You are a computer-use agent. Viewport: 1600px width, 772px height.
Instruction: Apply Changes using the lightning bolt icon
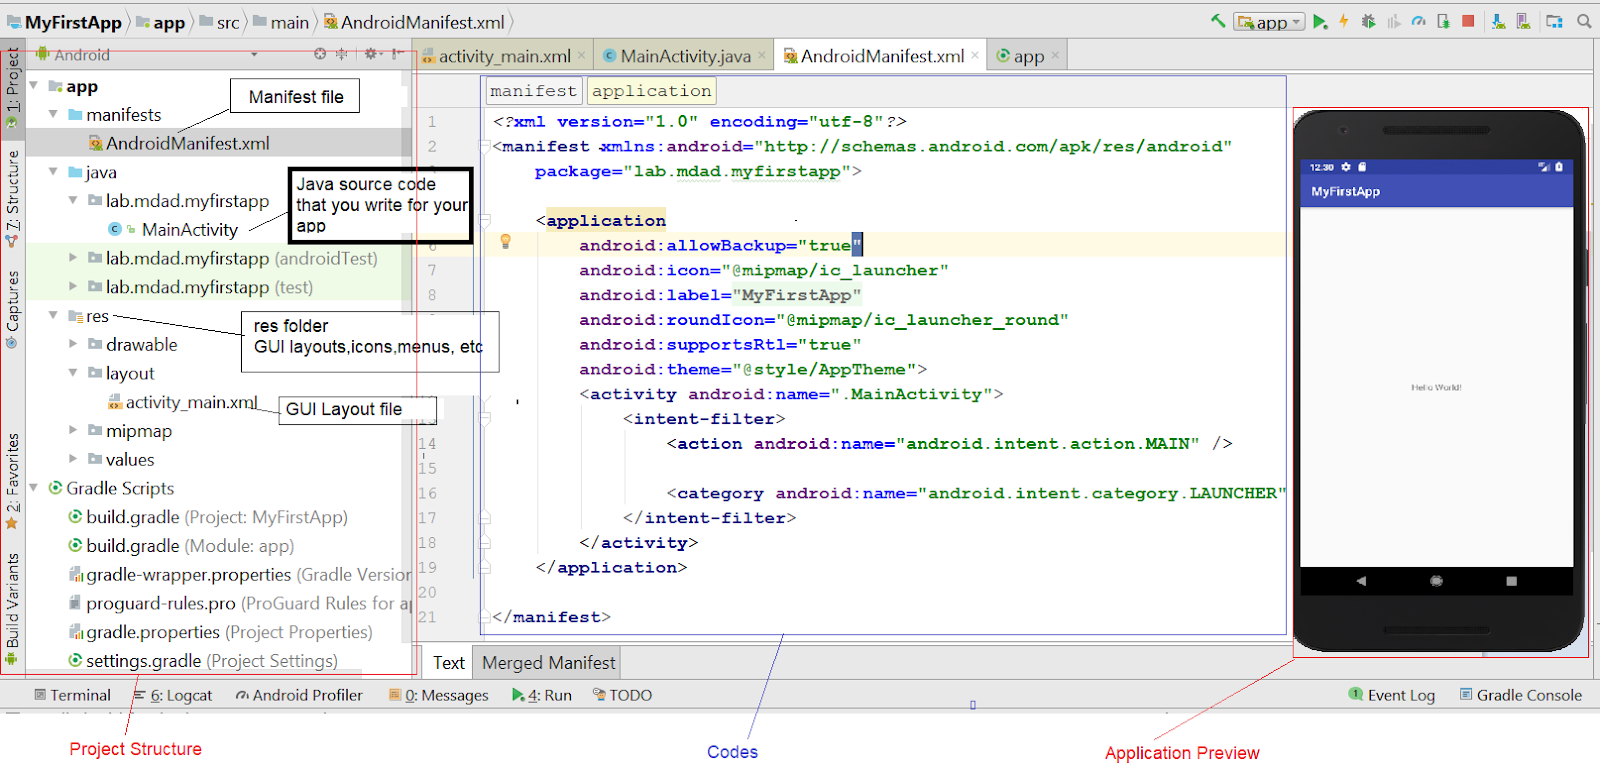[1343, 21]
